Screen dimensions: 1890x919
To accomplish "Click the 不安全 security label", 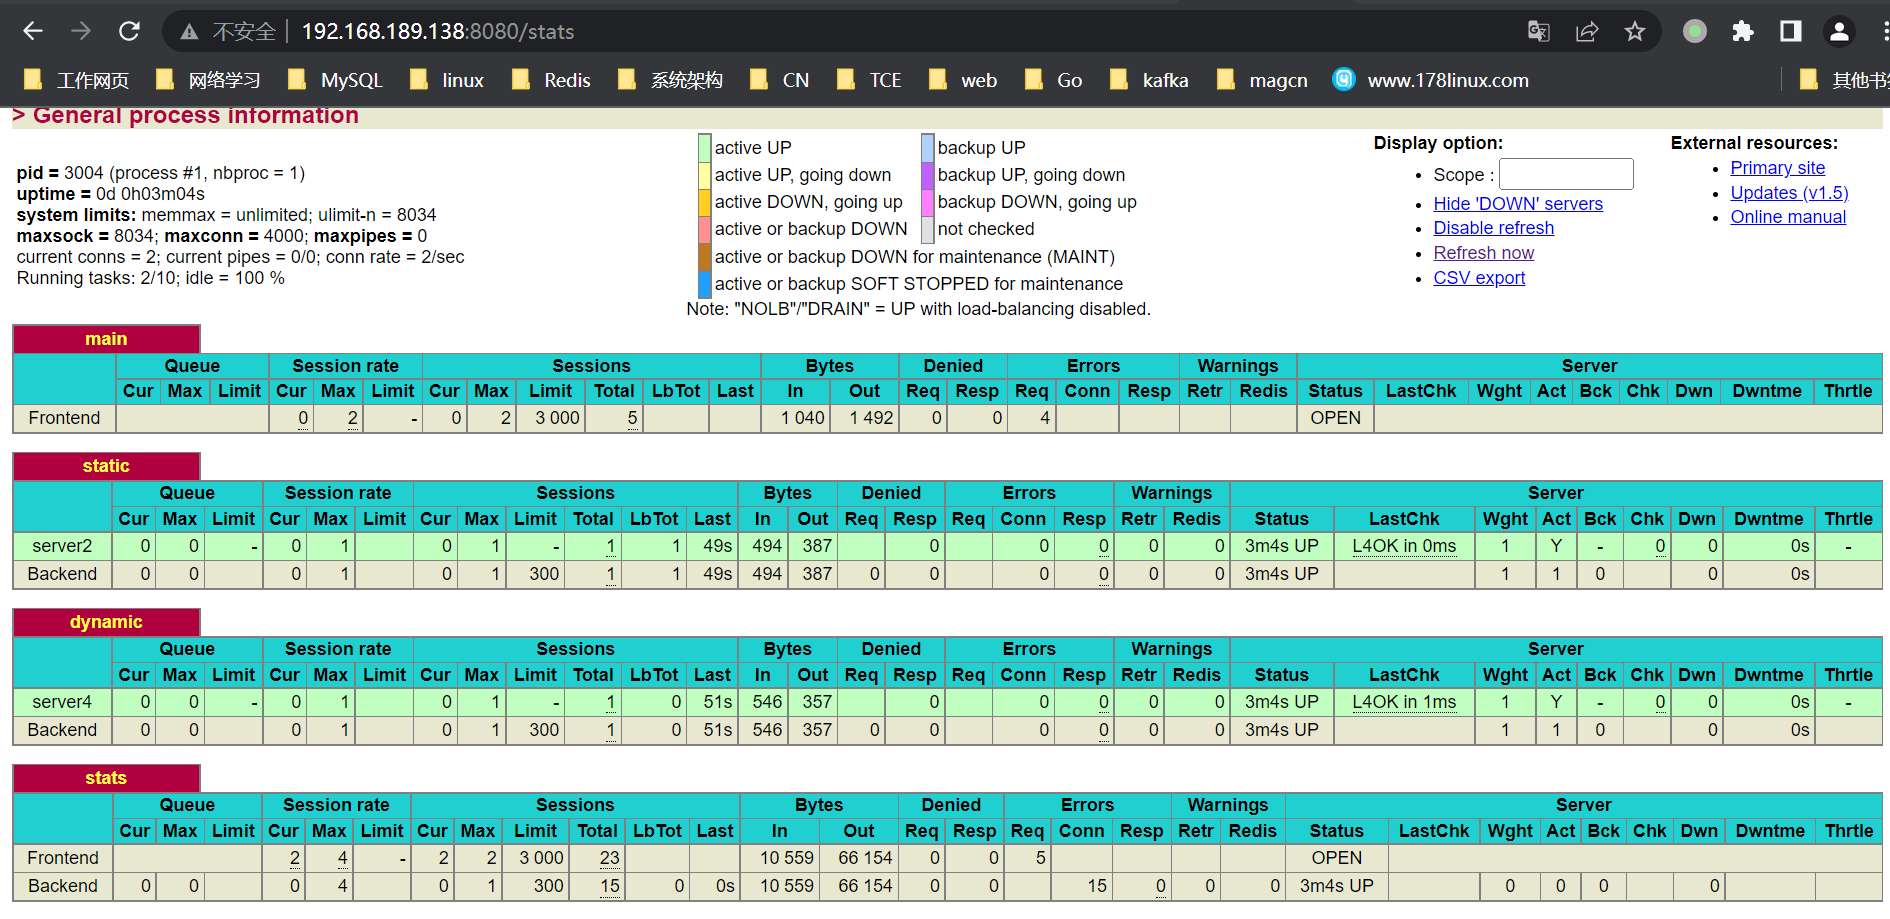I will click(x=244, y=32).
